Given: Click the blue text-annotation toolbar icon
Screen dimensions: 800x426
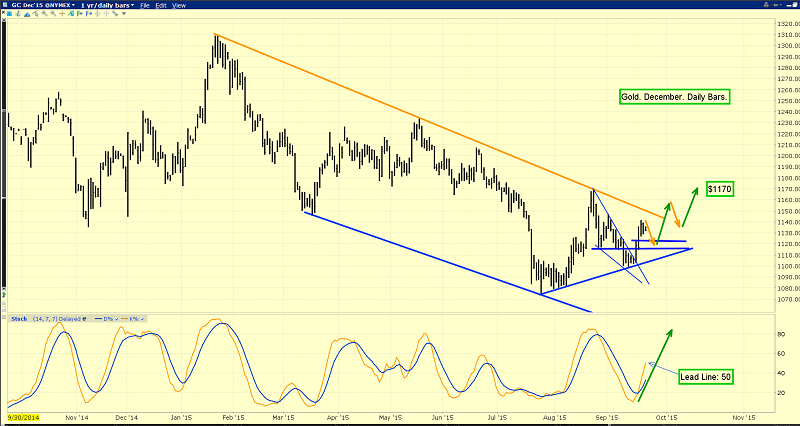Looking at the screenshot, I should pos(9,13).
